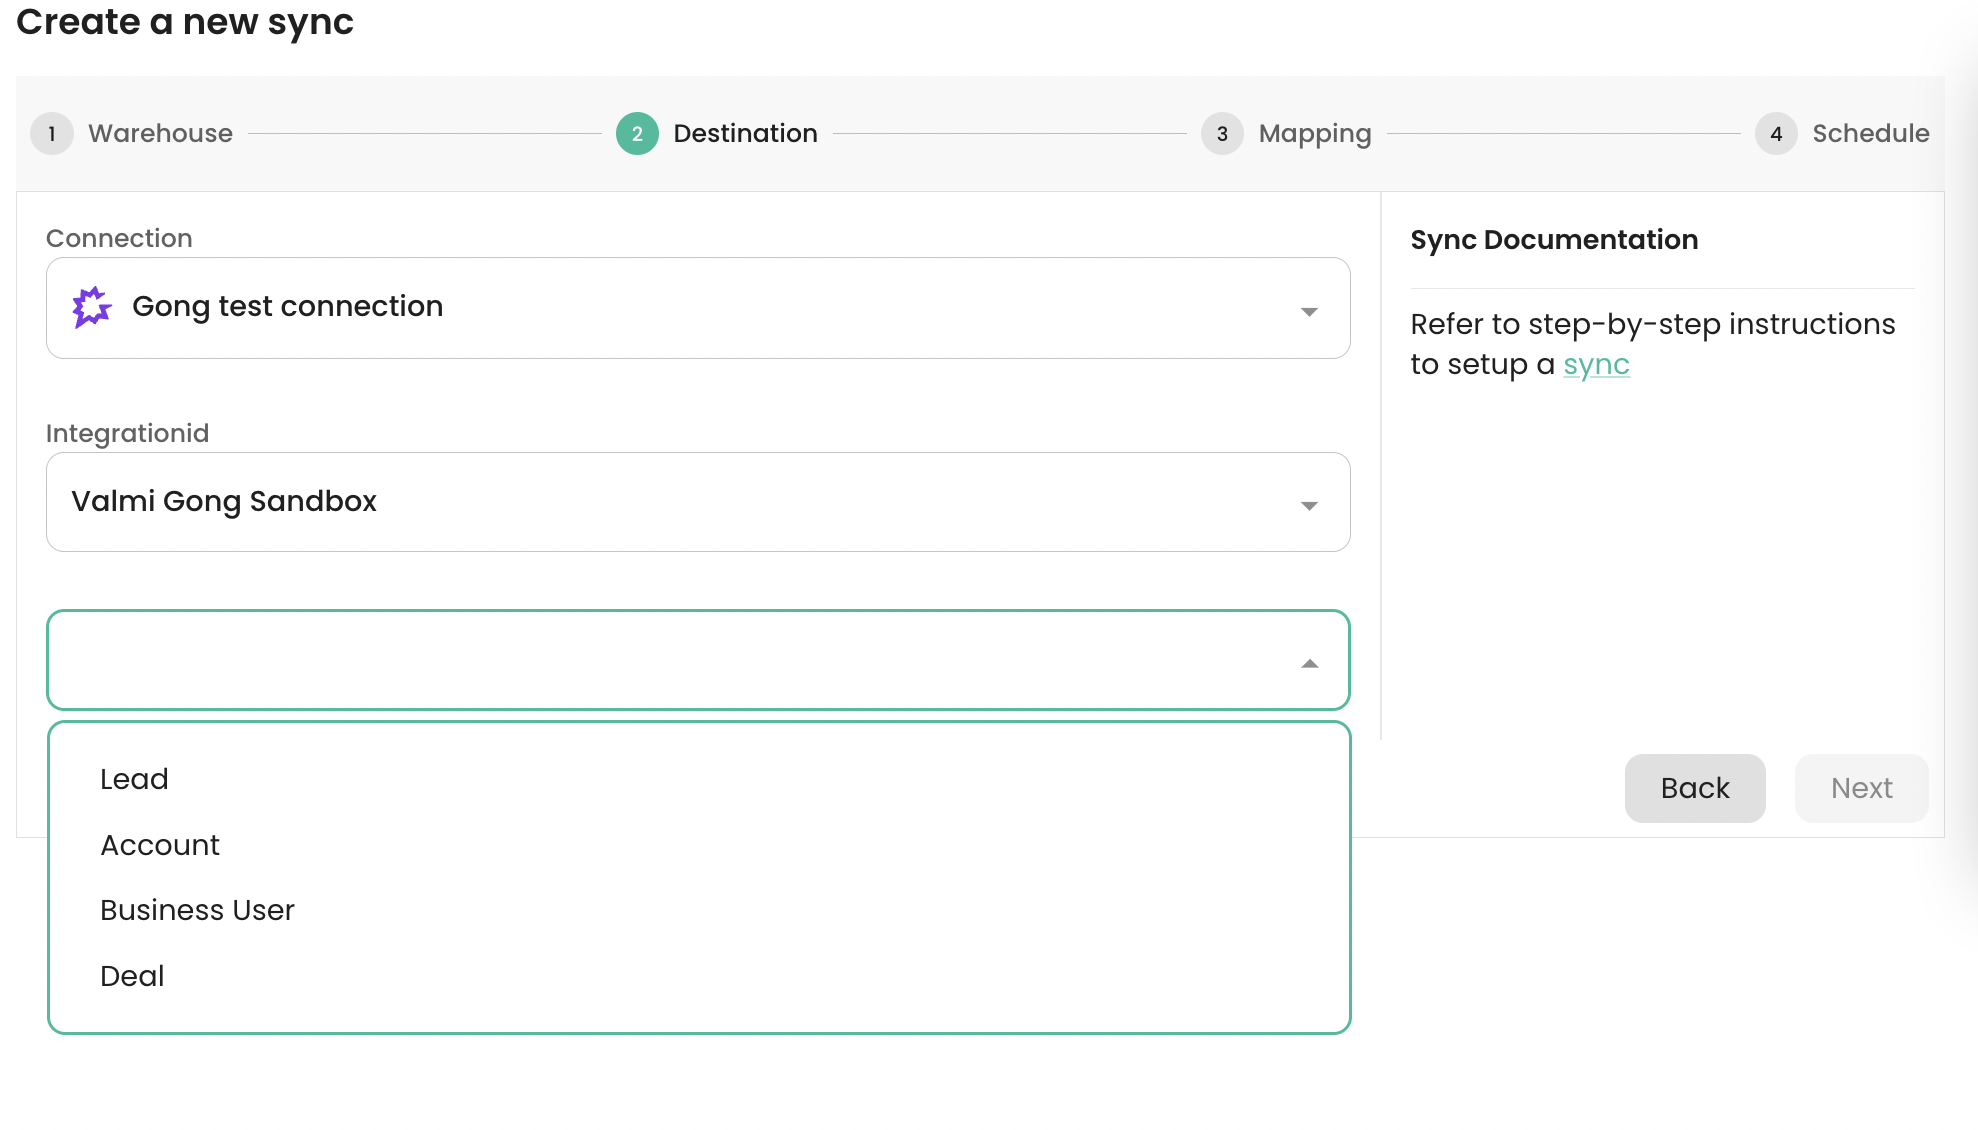Expand the Connection dropdown arrow
Image resolution: width=1978 pixels, height=1130 pixels.
(x=1309, y=312)
